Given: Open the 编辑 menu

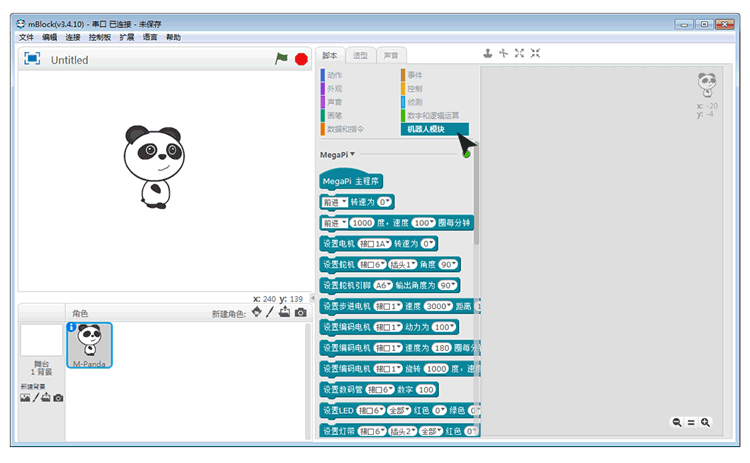Looking at the screenshot, I should (x=49, y=37).
